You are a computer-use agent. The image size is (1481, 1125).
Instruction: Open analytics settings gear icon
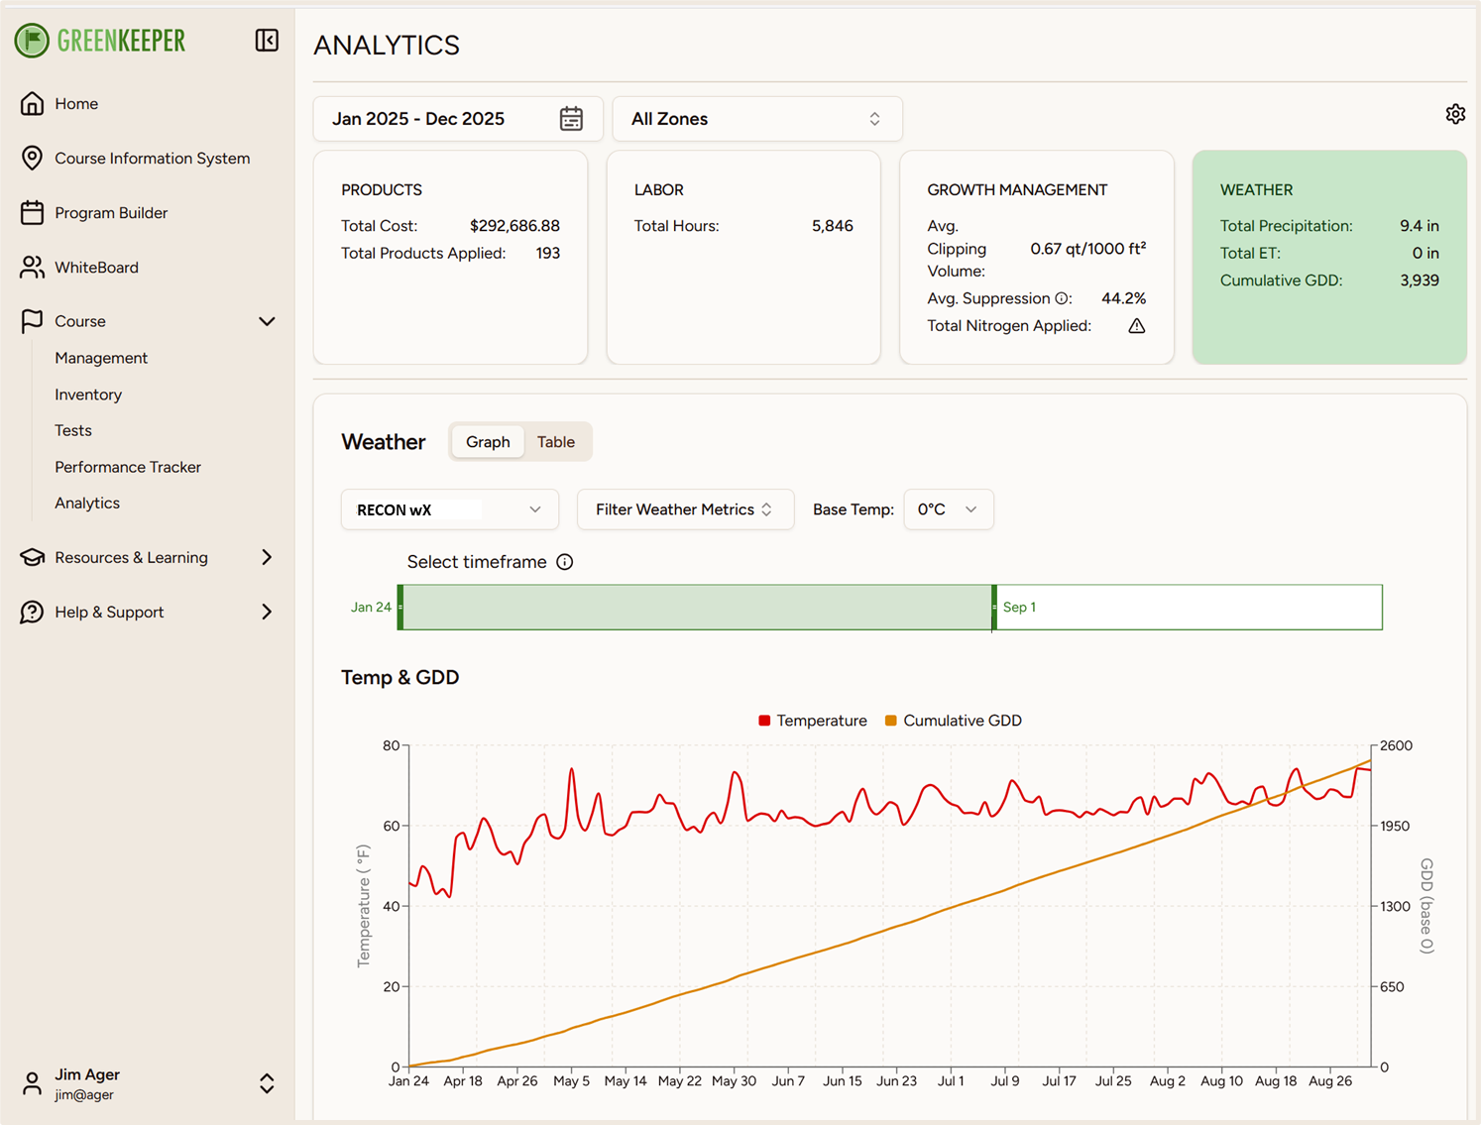tap(1455, 114)
